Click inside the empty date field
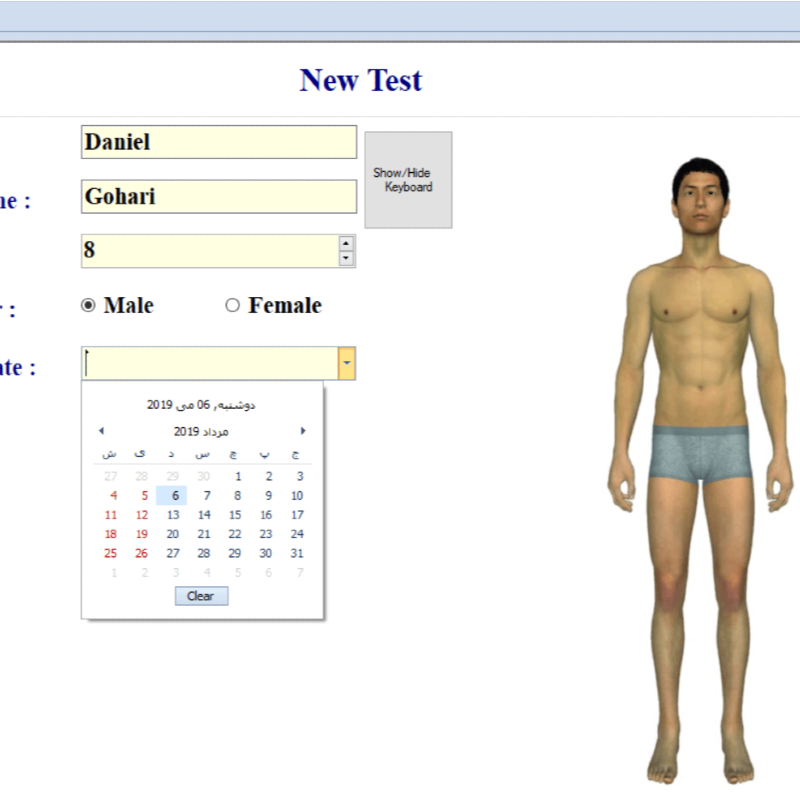 tap(210, 364)
